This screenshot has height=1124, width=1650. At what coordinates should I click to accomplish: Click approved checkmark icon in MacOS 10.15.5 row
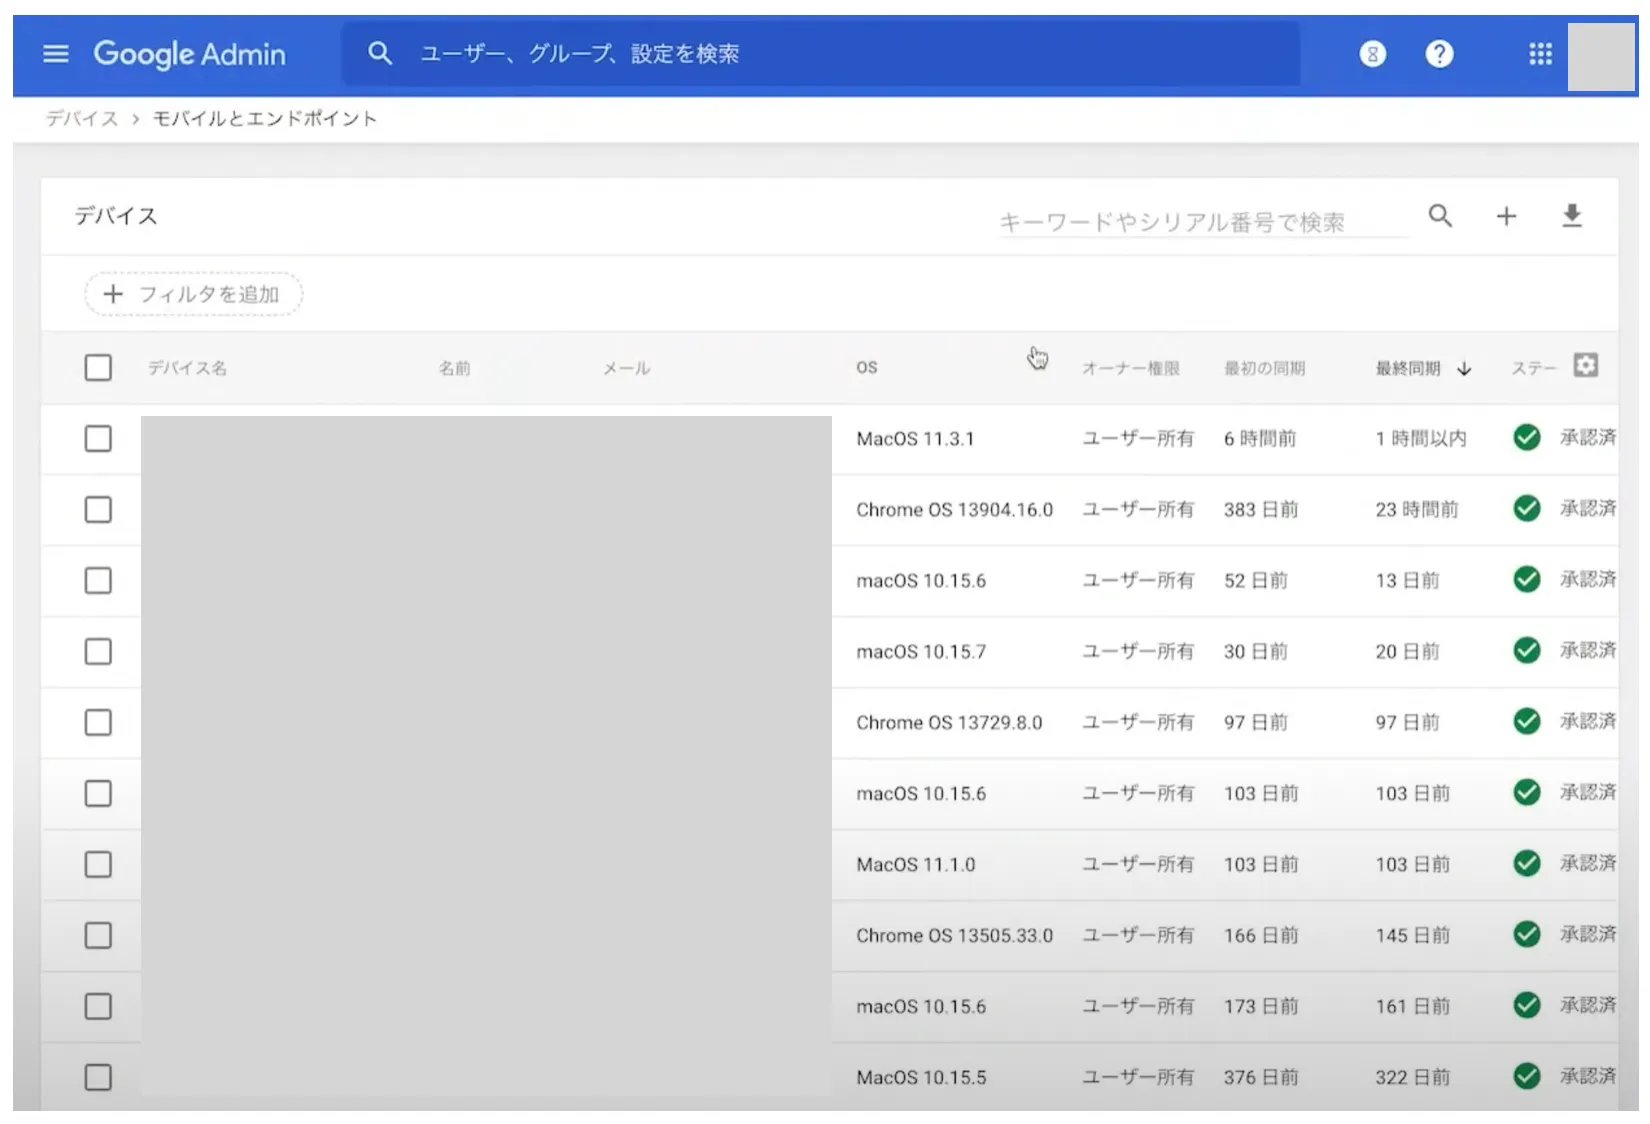(1527, 1076)
